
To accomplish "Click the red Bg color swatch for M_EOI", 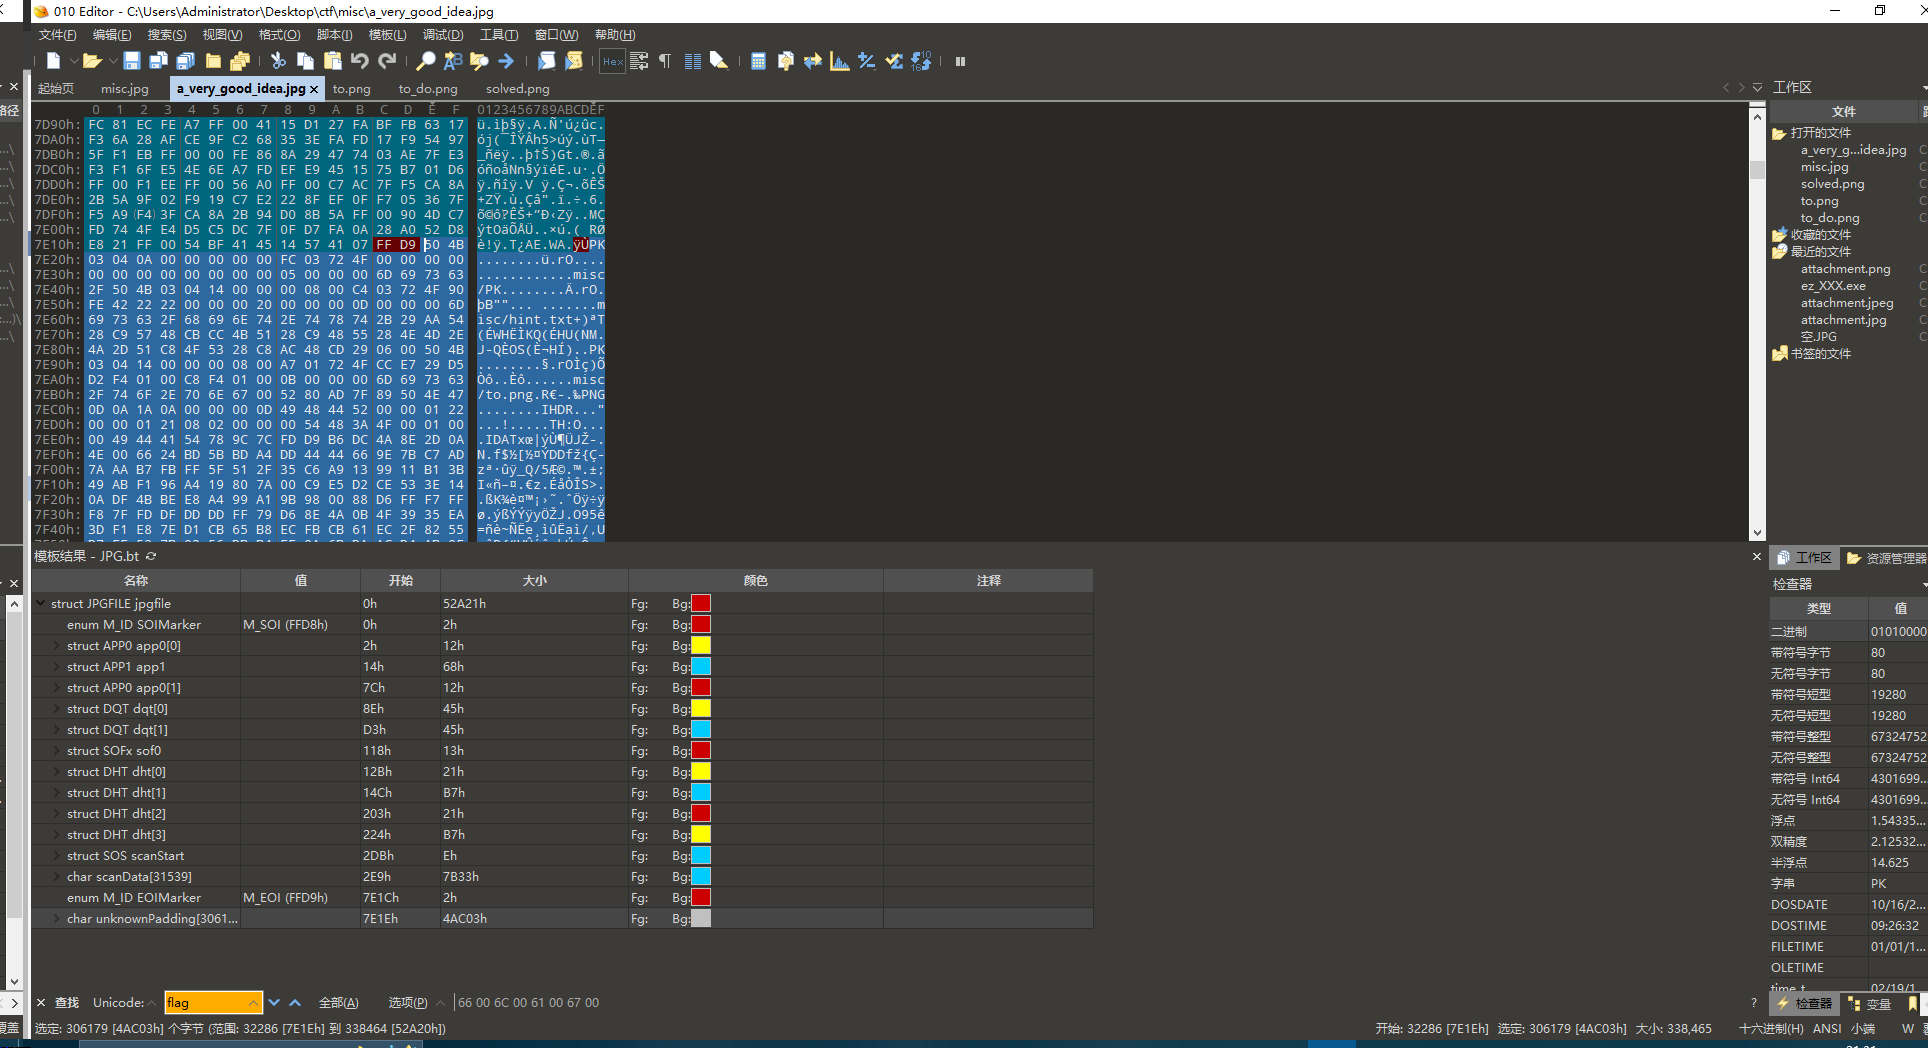I will click(701, 897).
